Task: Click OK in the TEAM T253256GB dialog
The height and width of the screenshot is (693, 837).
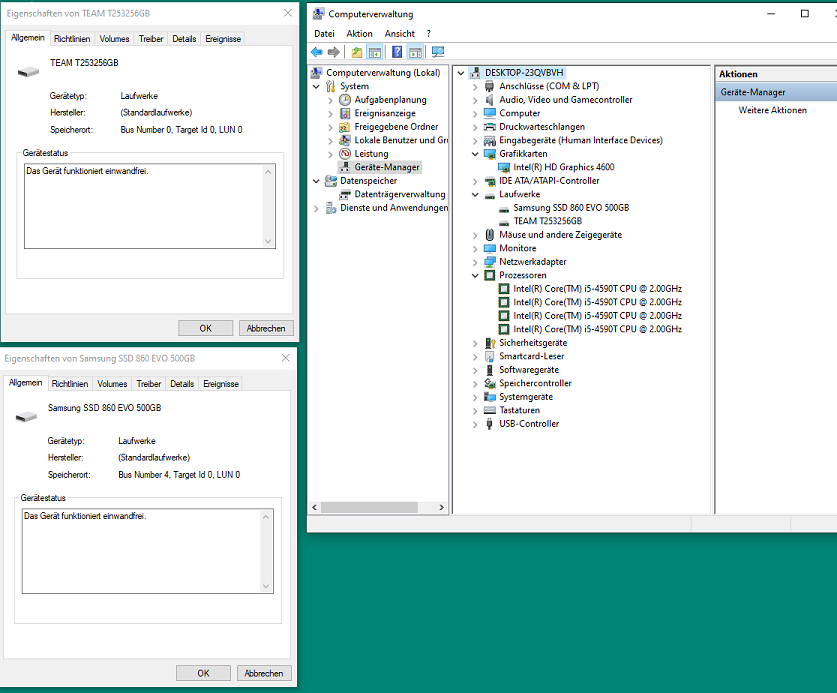Action: pos(205,328)
